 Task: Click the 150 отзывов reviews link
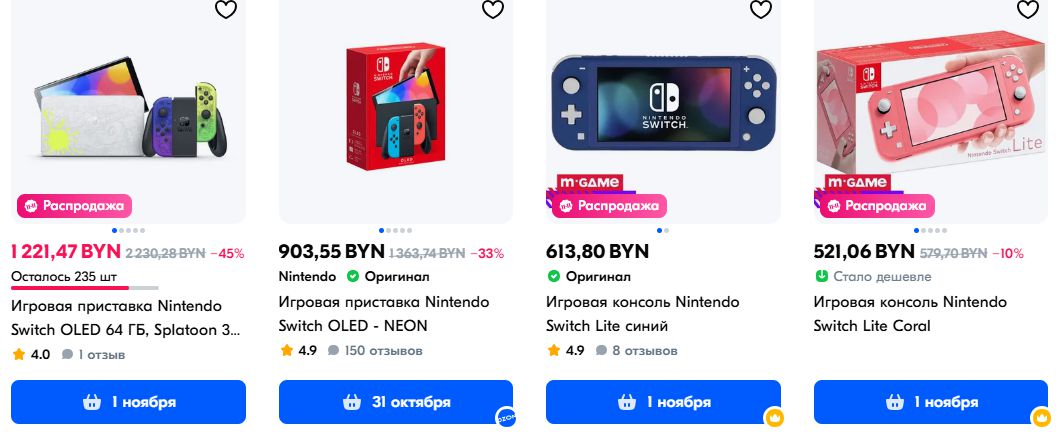click(382, 351)
